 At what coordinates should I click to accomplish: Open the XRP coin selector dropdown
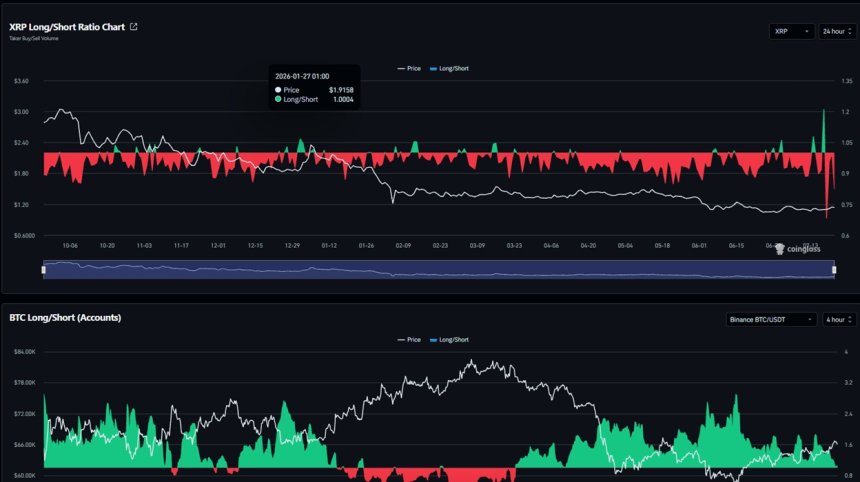pyautogui.click(x=791, y=31)
